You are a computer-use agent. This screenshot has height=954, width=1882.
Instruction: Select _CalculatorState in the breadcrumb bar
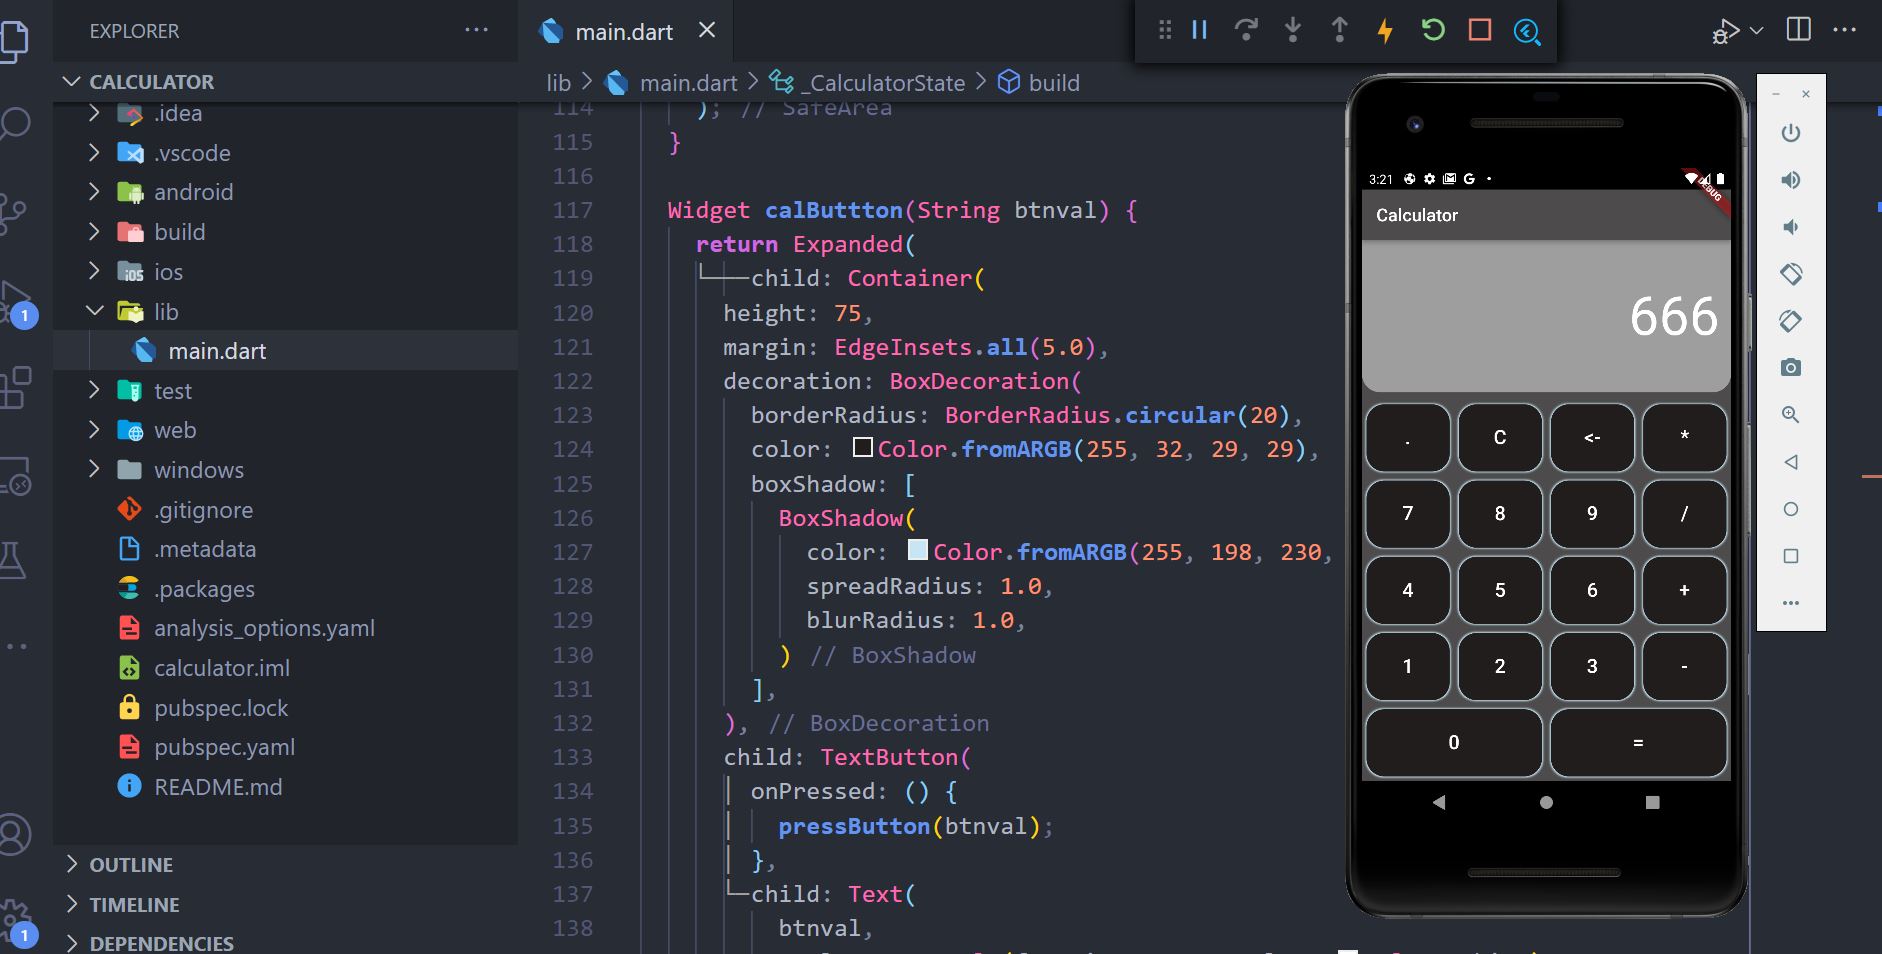[880, 83]
